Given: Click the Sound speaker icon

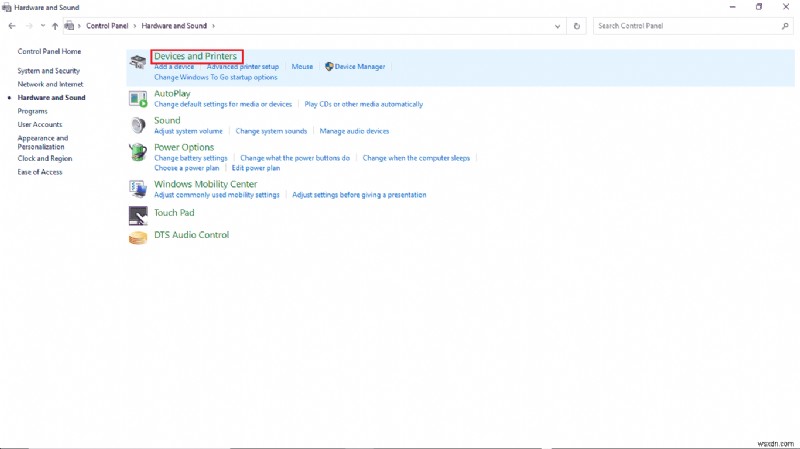Looking at the screenshot, I should point(138,125).
